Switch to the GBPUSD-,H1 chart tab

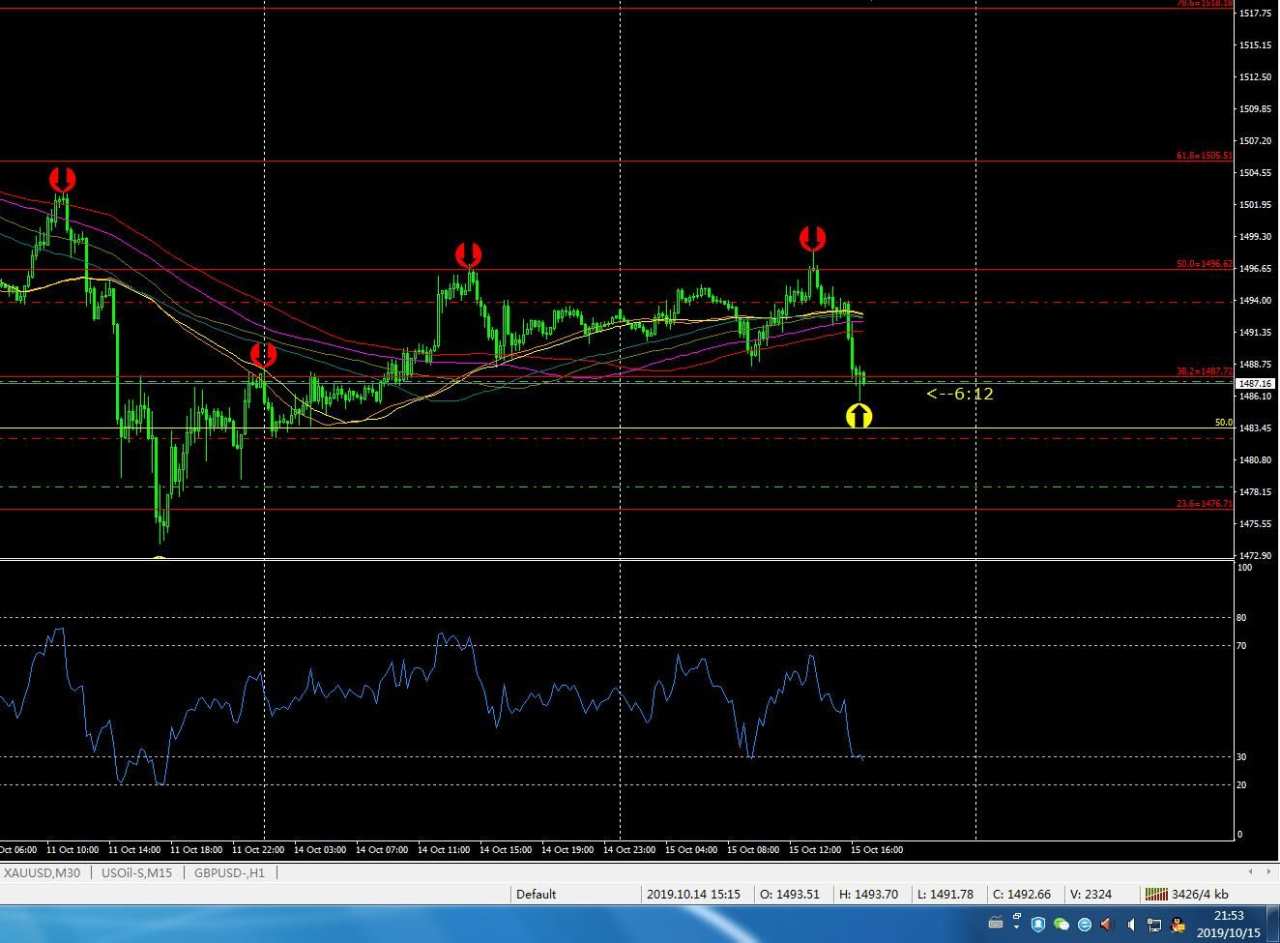point(228,872)
